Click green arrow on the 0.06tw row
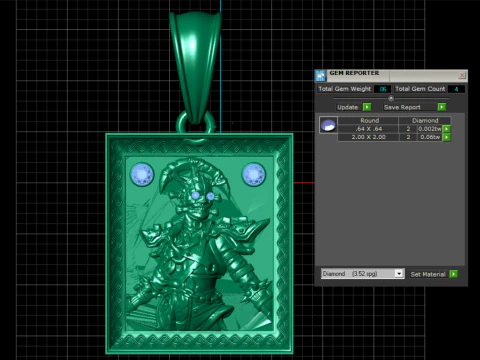This screenshot has width=480, height=360. (447, 137)
